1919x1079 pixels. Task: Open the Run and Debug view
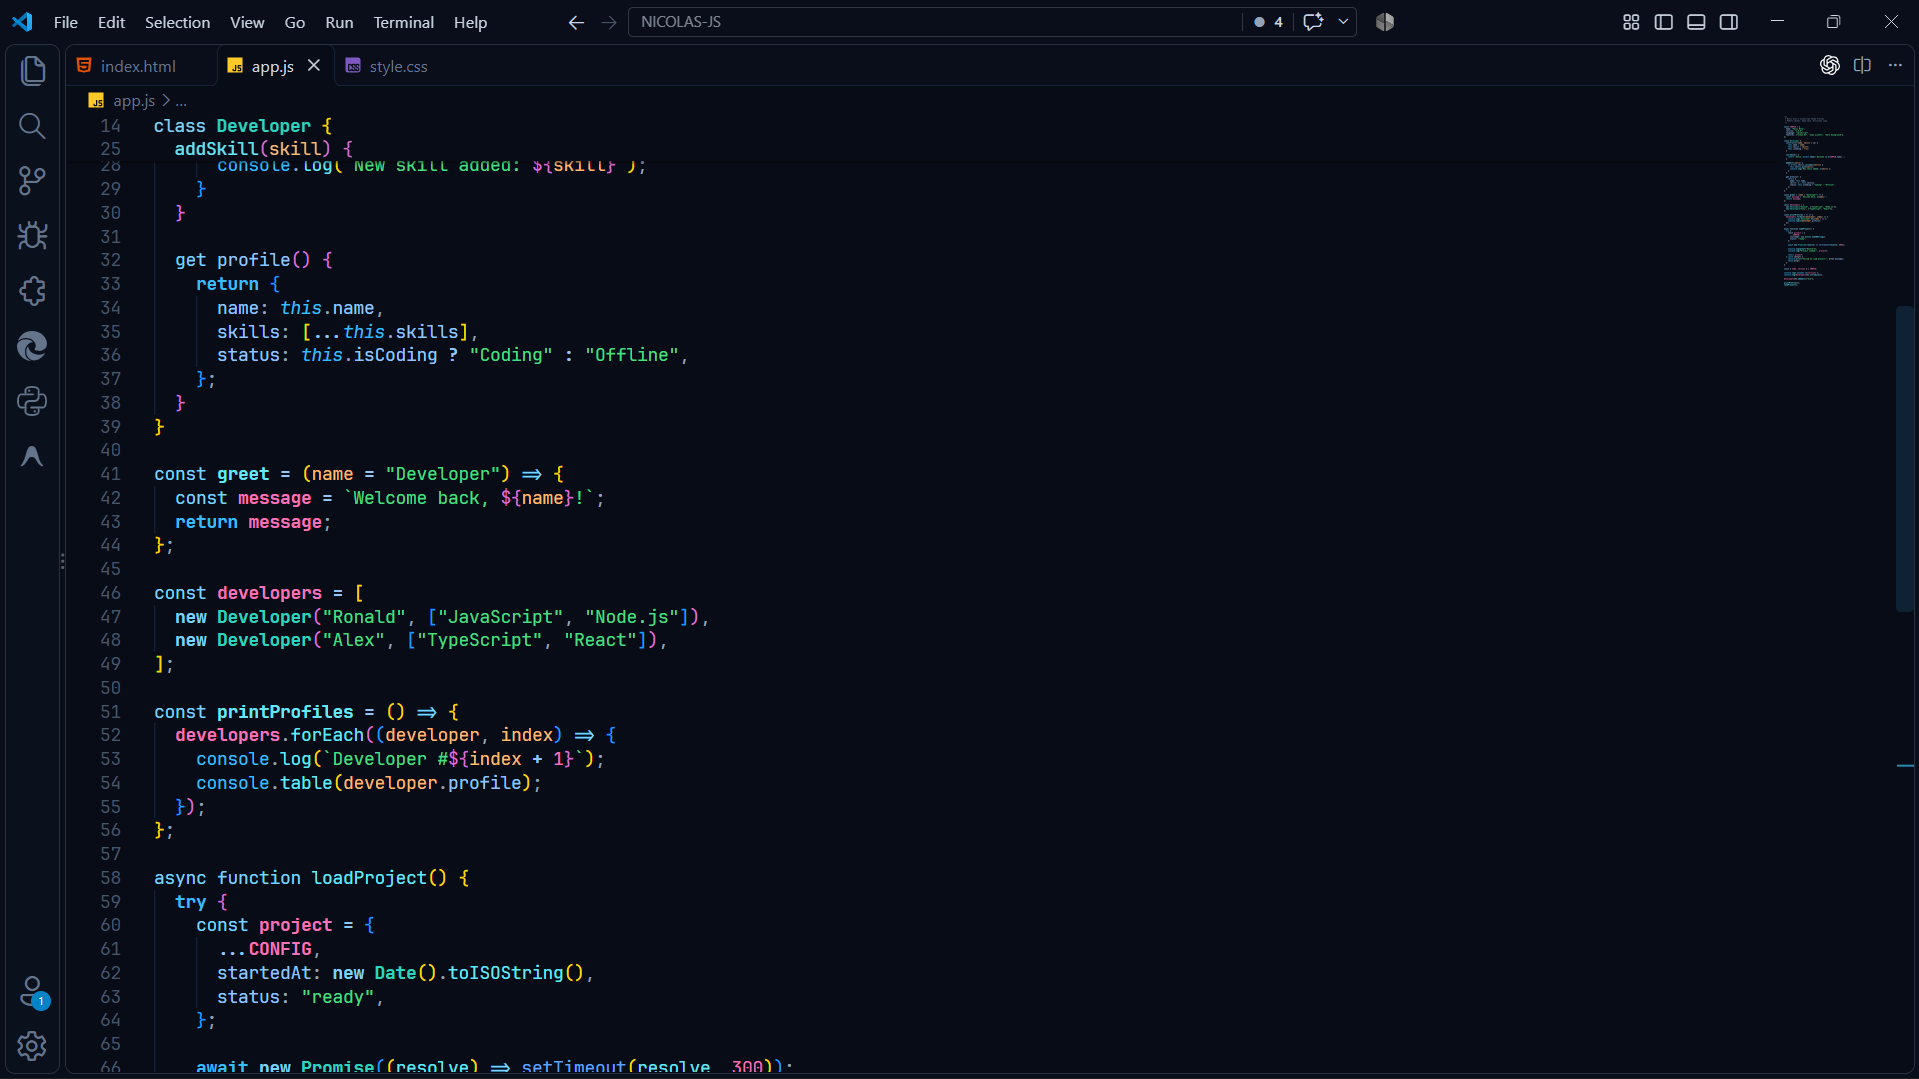click(x=32, y=236)
